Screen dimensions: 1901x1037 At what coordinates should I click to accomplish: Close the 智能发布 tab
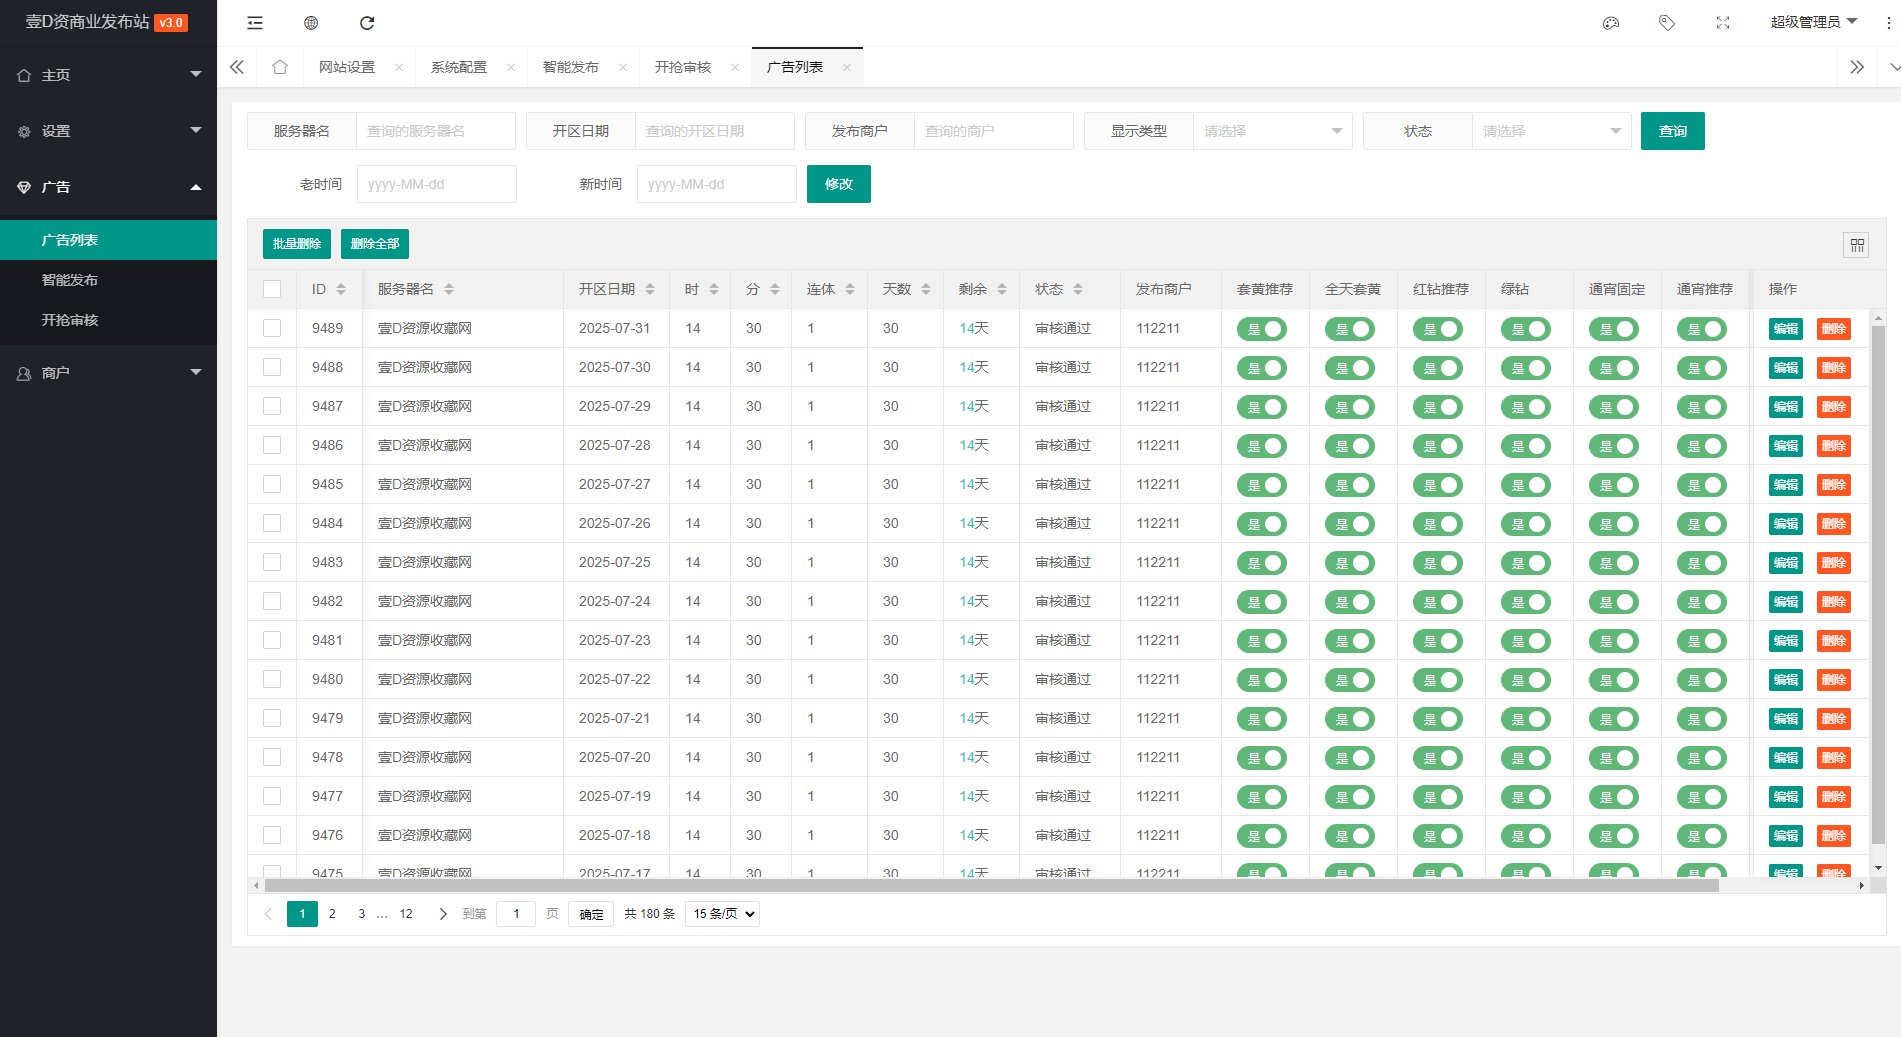[x=623, y=67]
